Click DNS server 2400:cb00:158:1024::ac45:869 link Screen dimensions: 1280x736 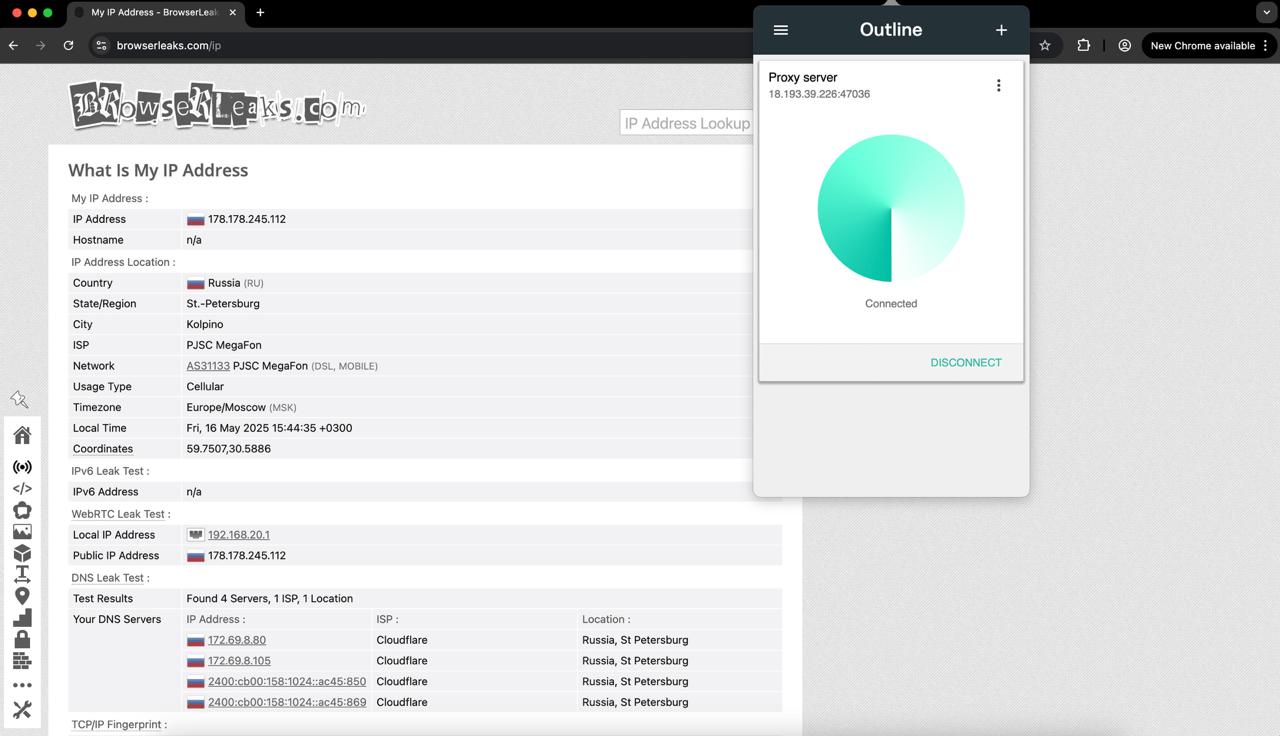pos(287,702)
